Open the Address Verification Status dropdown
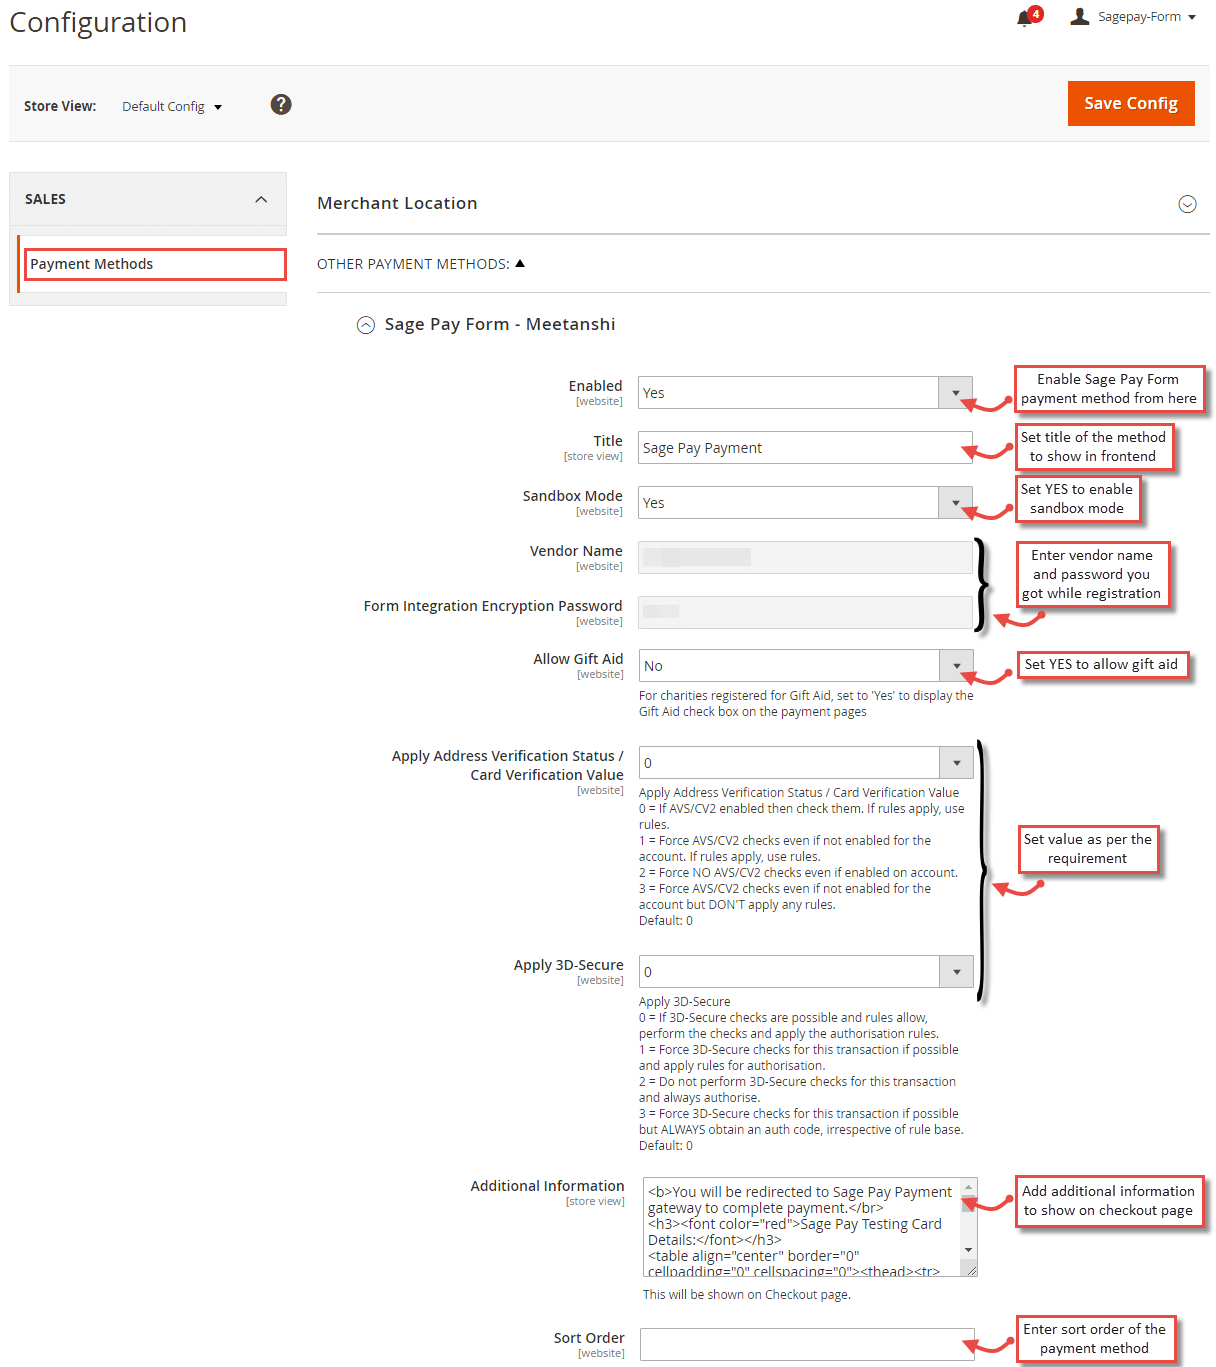 click(806, 763)
